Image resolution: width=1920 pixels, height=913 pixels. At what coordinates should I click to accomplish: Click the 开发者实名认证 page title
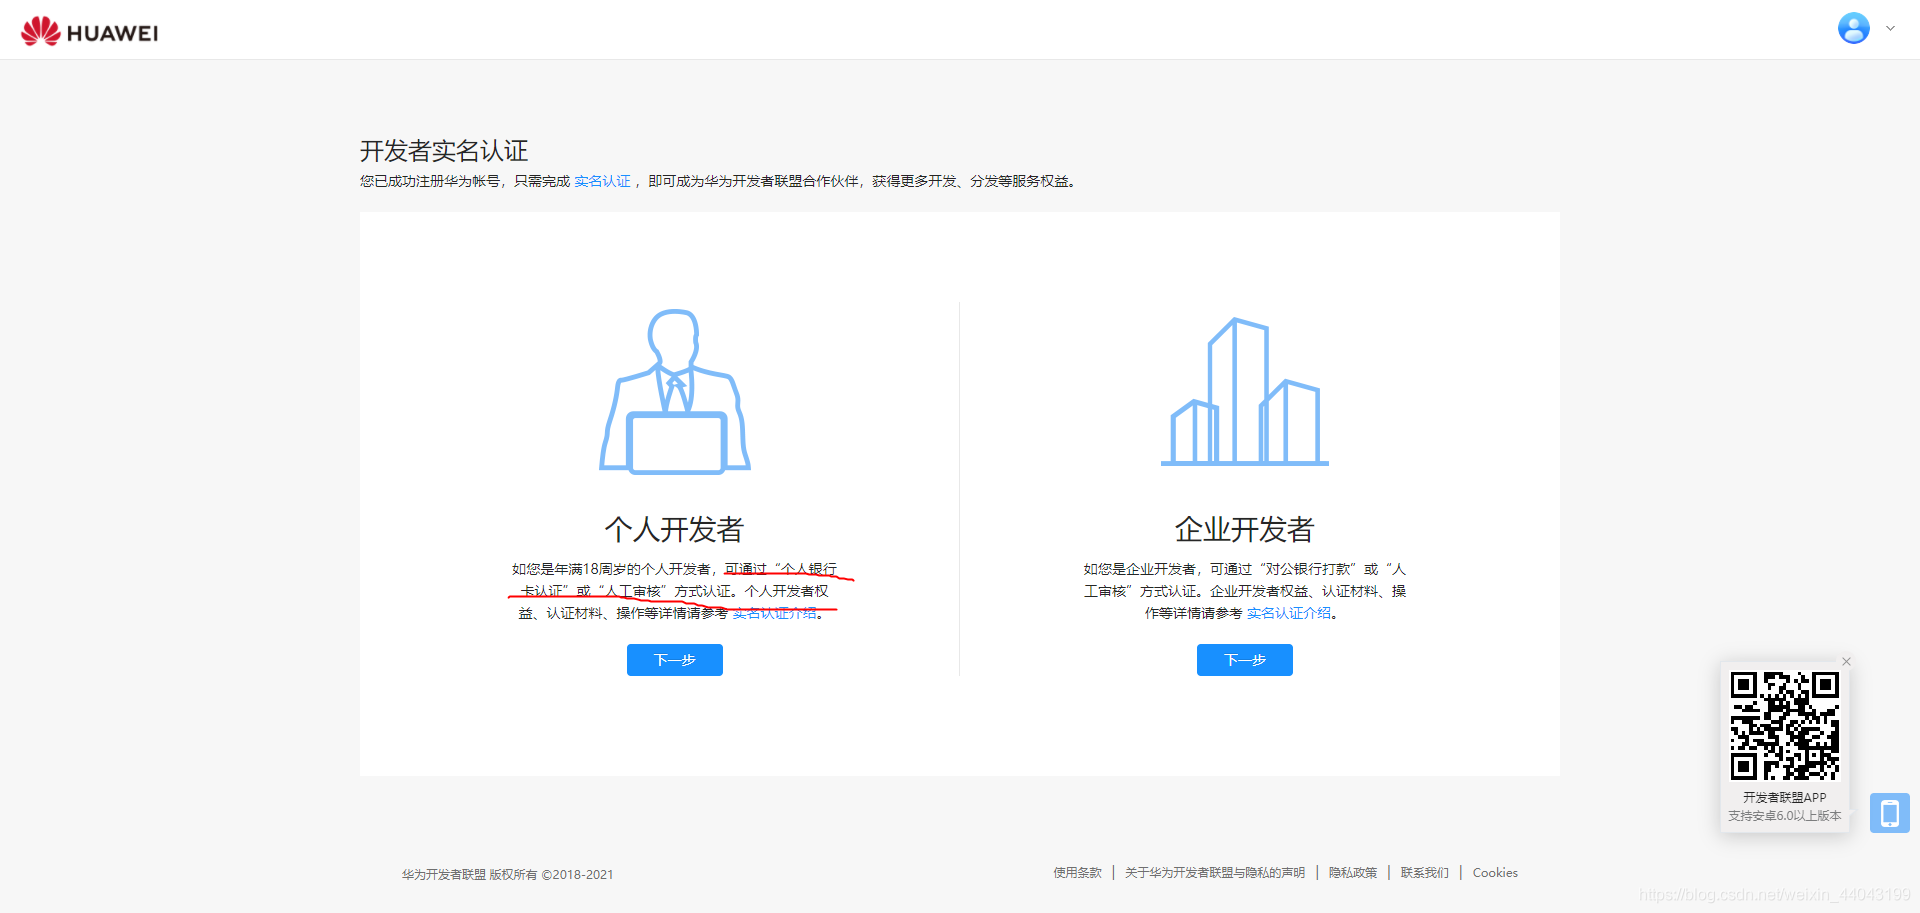444,151
